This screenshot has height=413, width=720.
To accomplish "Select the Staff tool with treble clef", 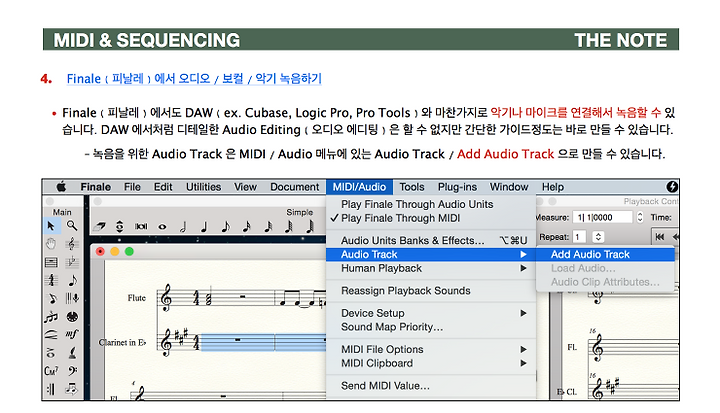I will pos(72,243).
